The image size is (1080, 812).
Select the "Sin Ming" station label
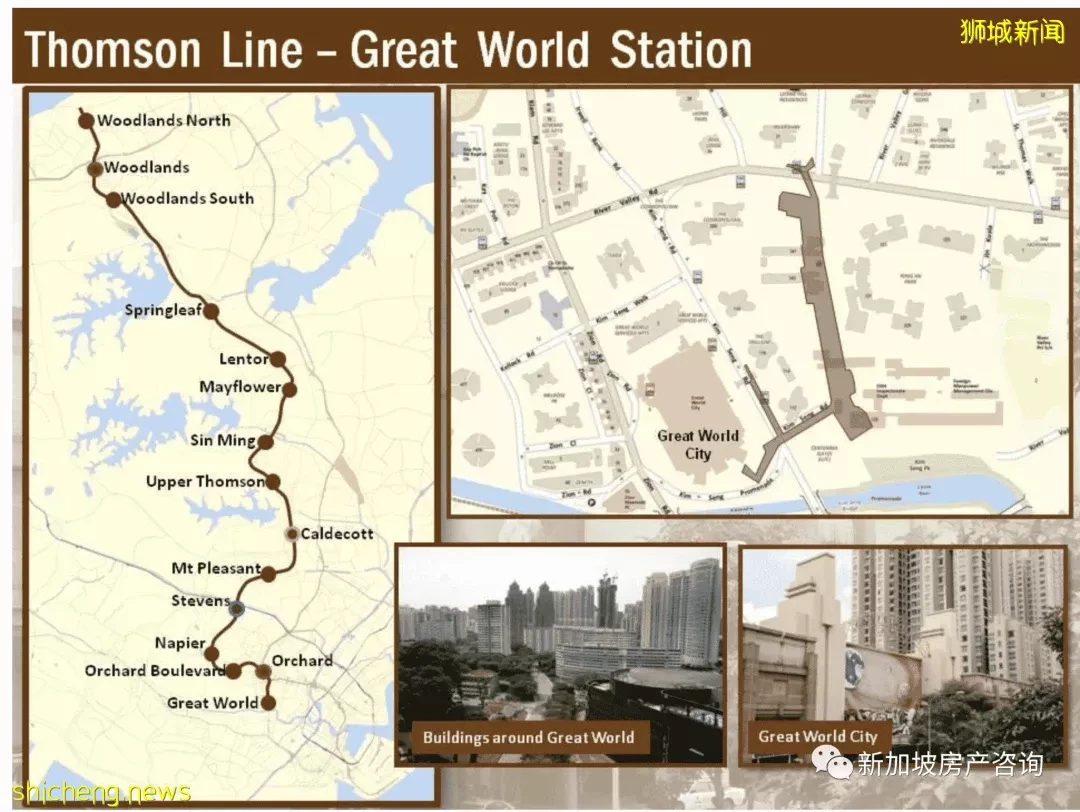coord(223,440)
